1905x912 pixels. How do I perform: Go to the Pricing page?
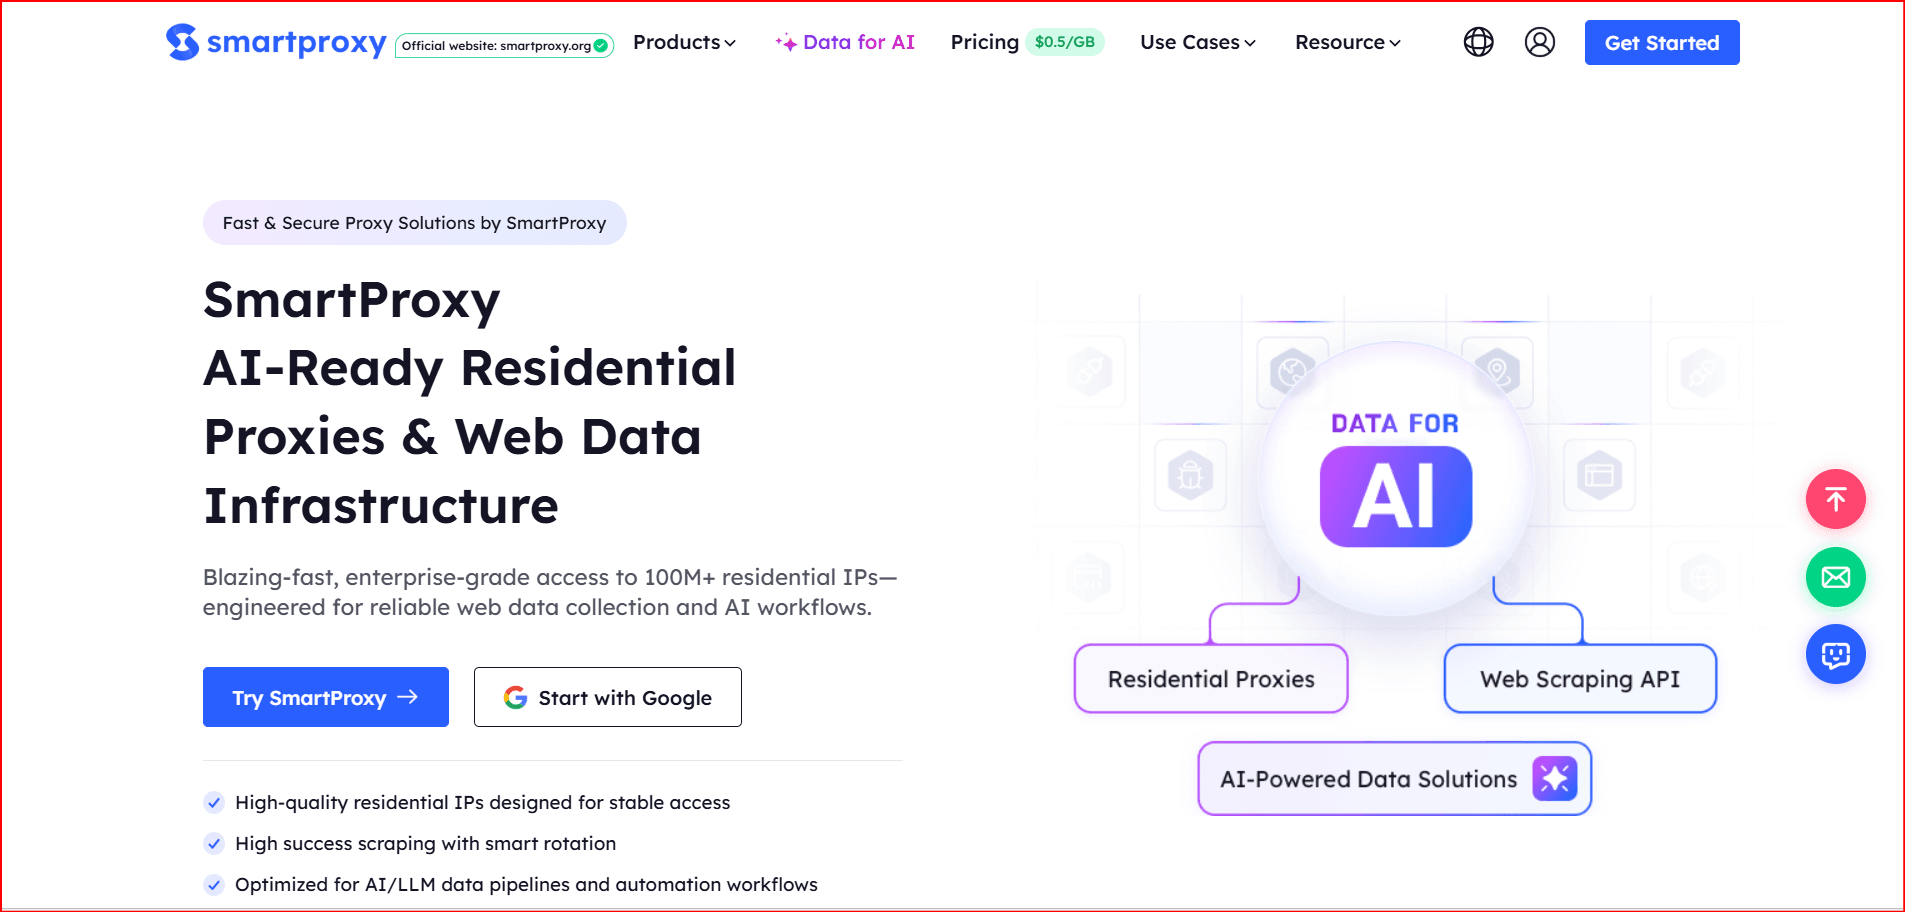tap(984, 42)
